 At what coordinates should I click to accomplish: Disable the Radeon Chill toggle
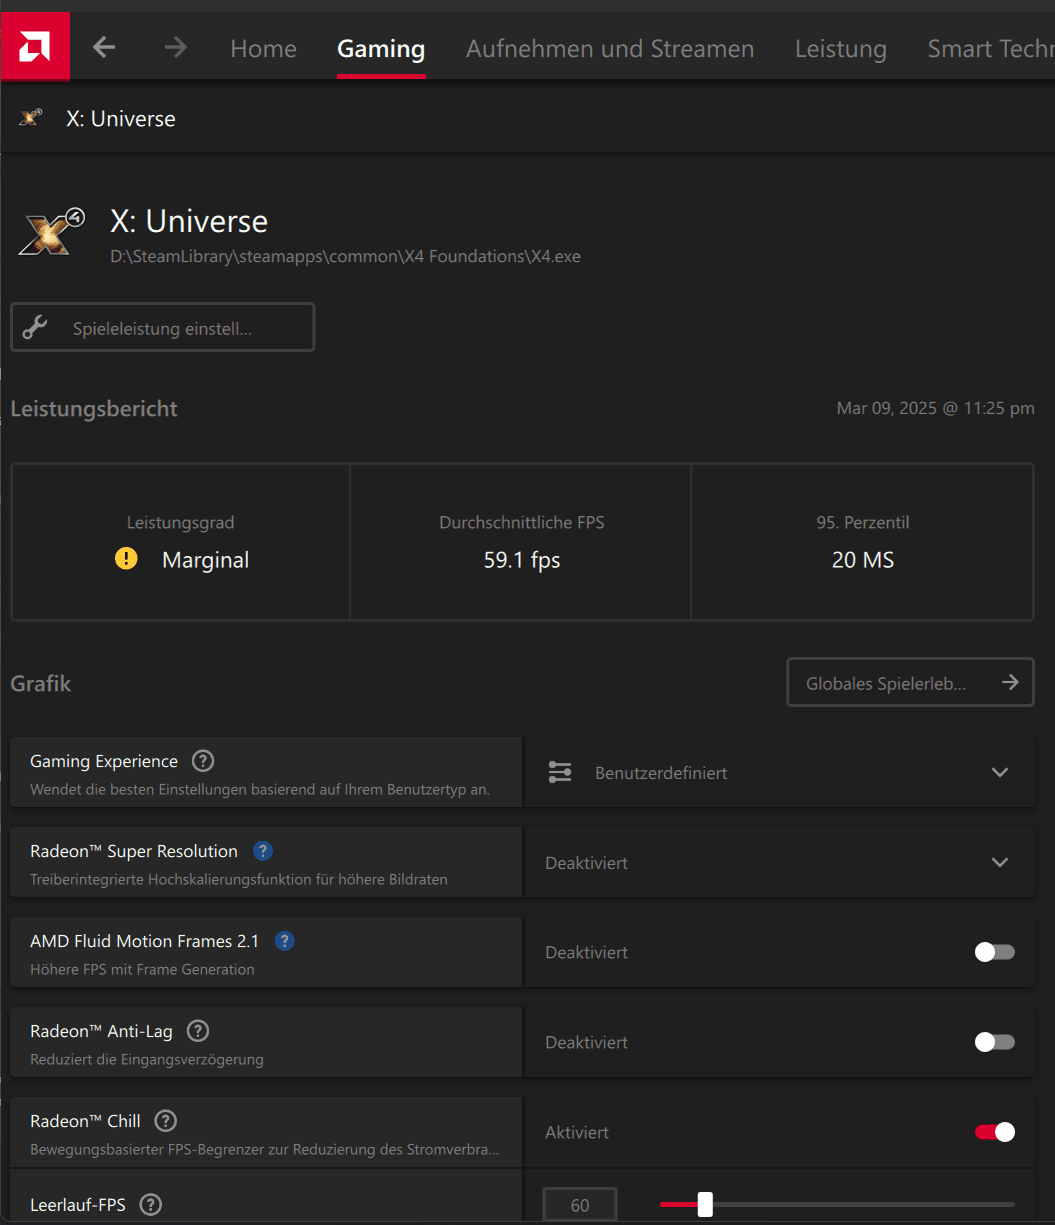pyautogui.click(x=994, y=1132)
